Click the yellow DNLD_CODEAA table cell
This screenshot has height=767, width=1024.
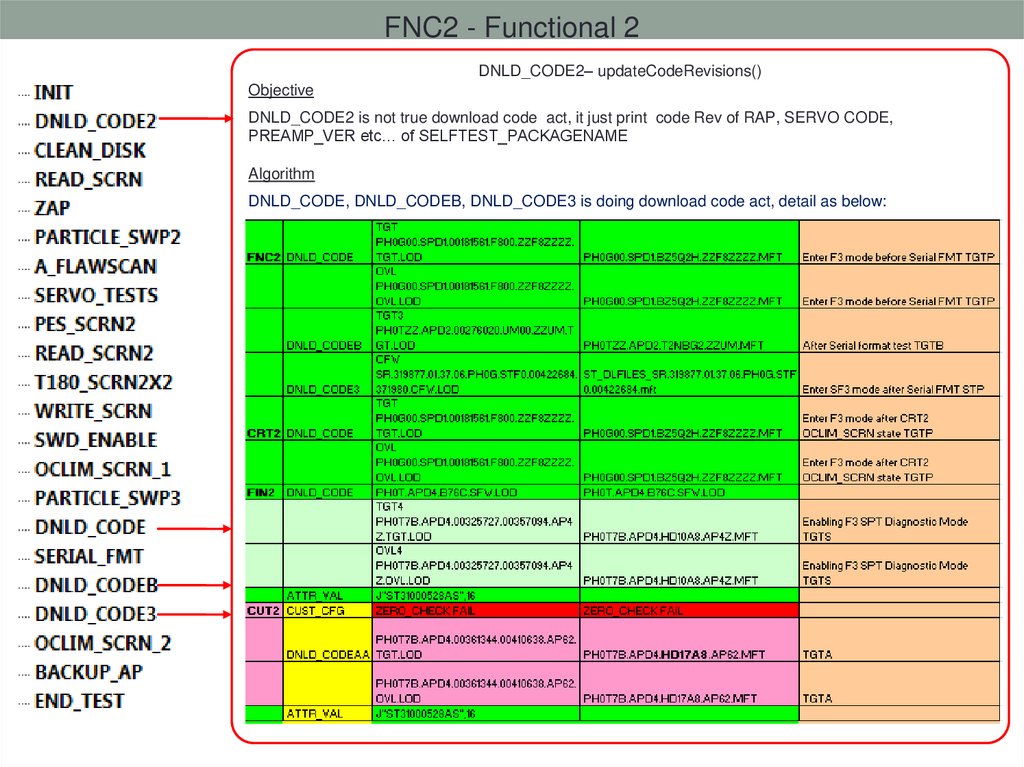327,640
